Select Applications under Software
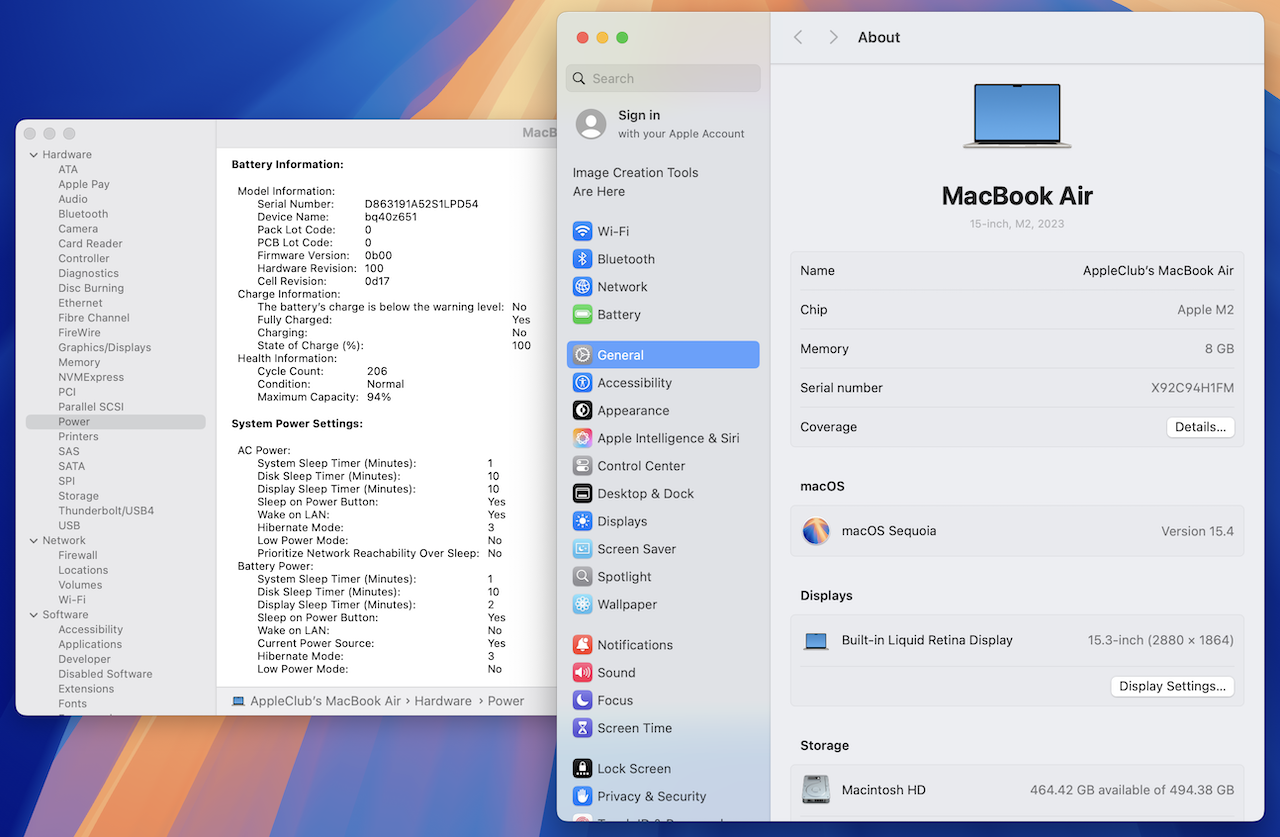This screenshot has height=837, width=1280. pos(90,645)
